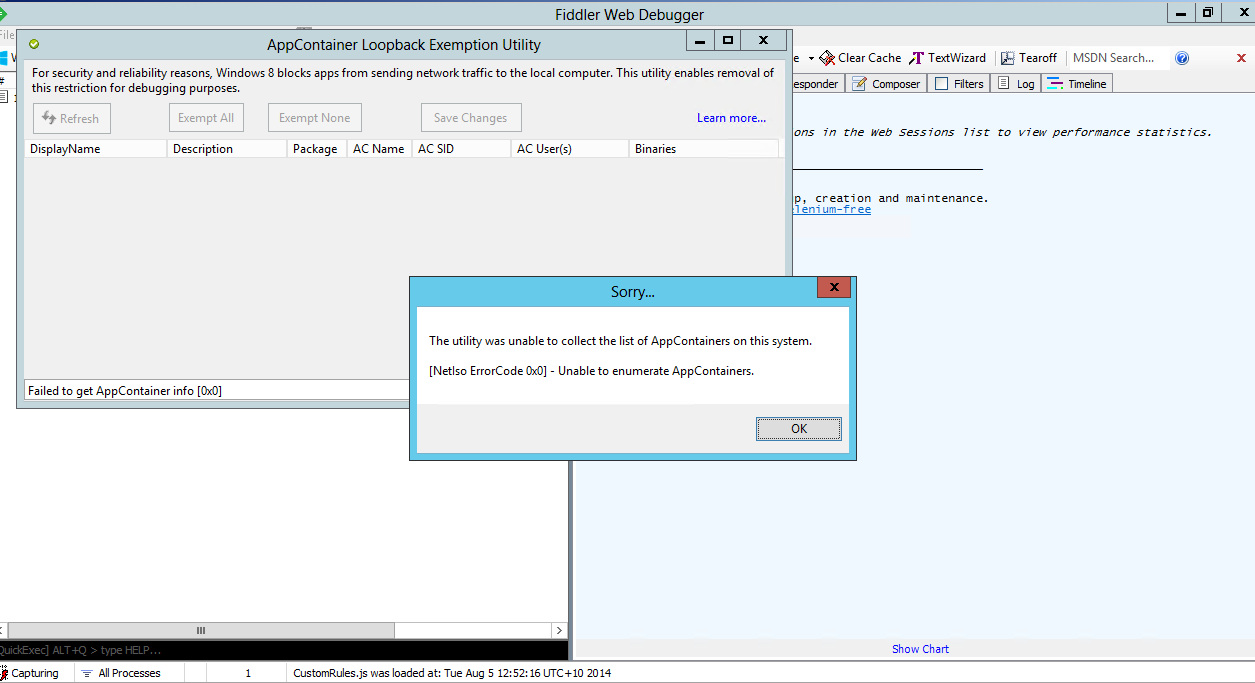
Task: Click into the MSDN Search box
Action: [x=1118, y=58]
